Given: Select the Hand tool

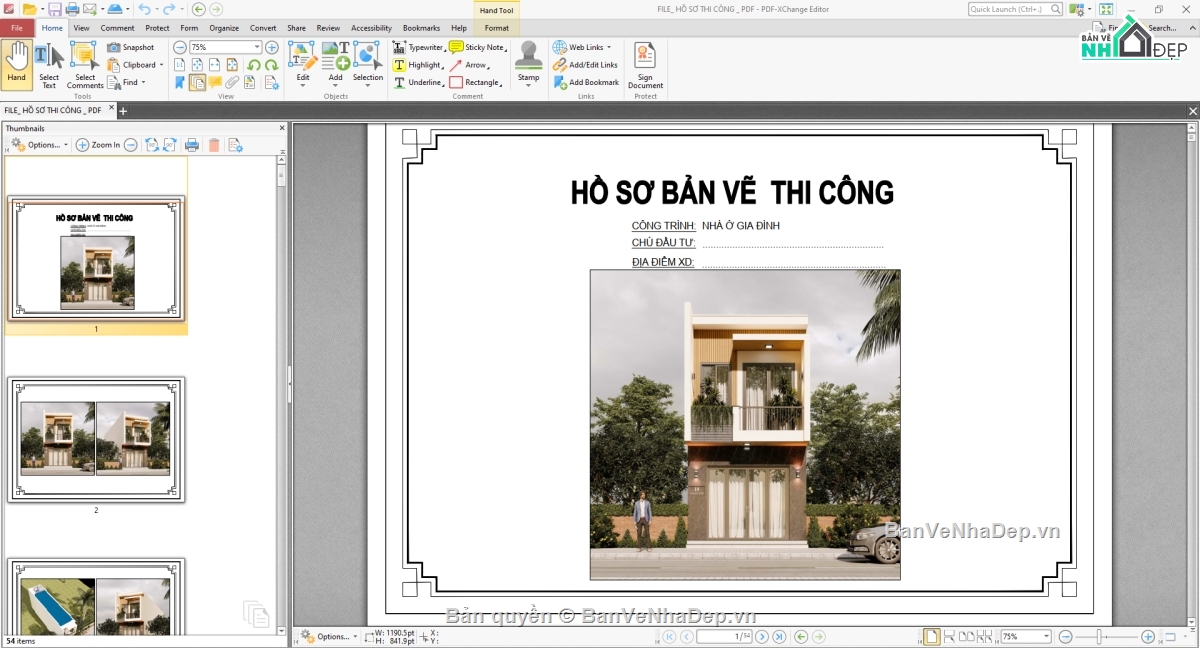Looking at the screenshot, I should click(x=16, y=61).
